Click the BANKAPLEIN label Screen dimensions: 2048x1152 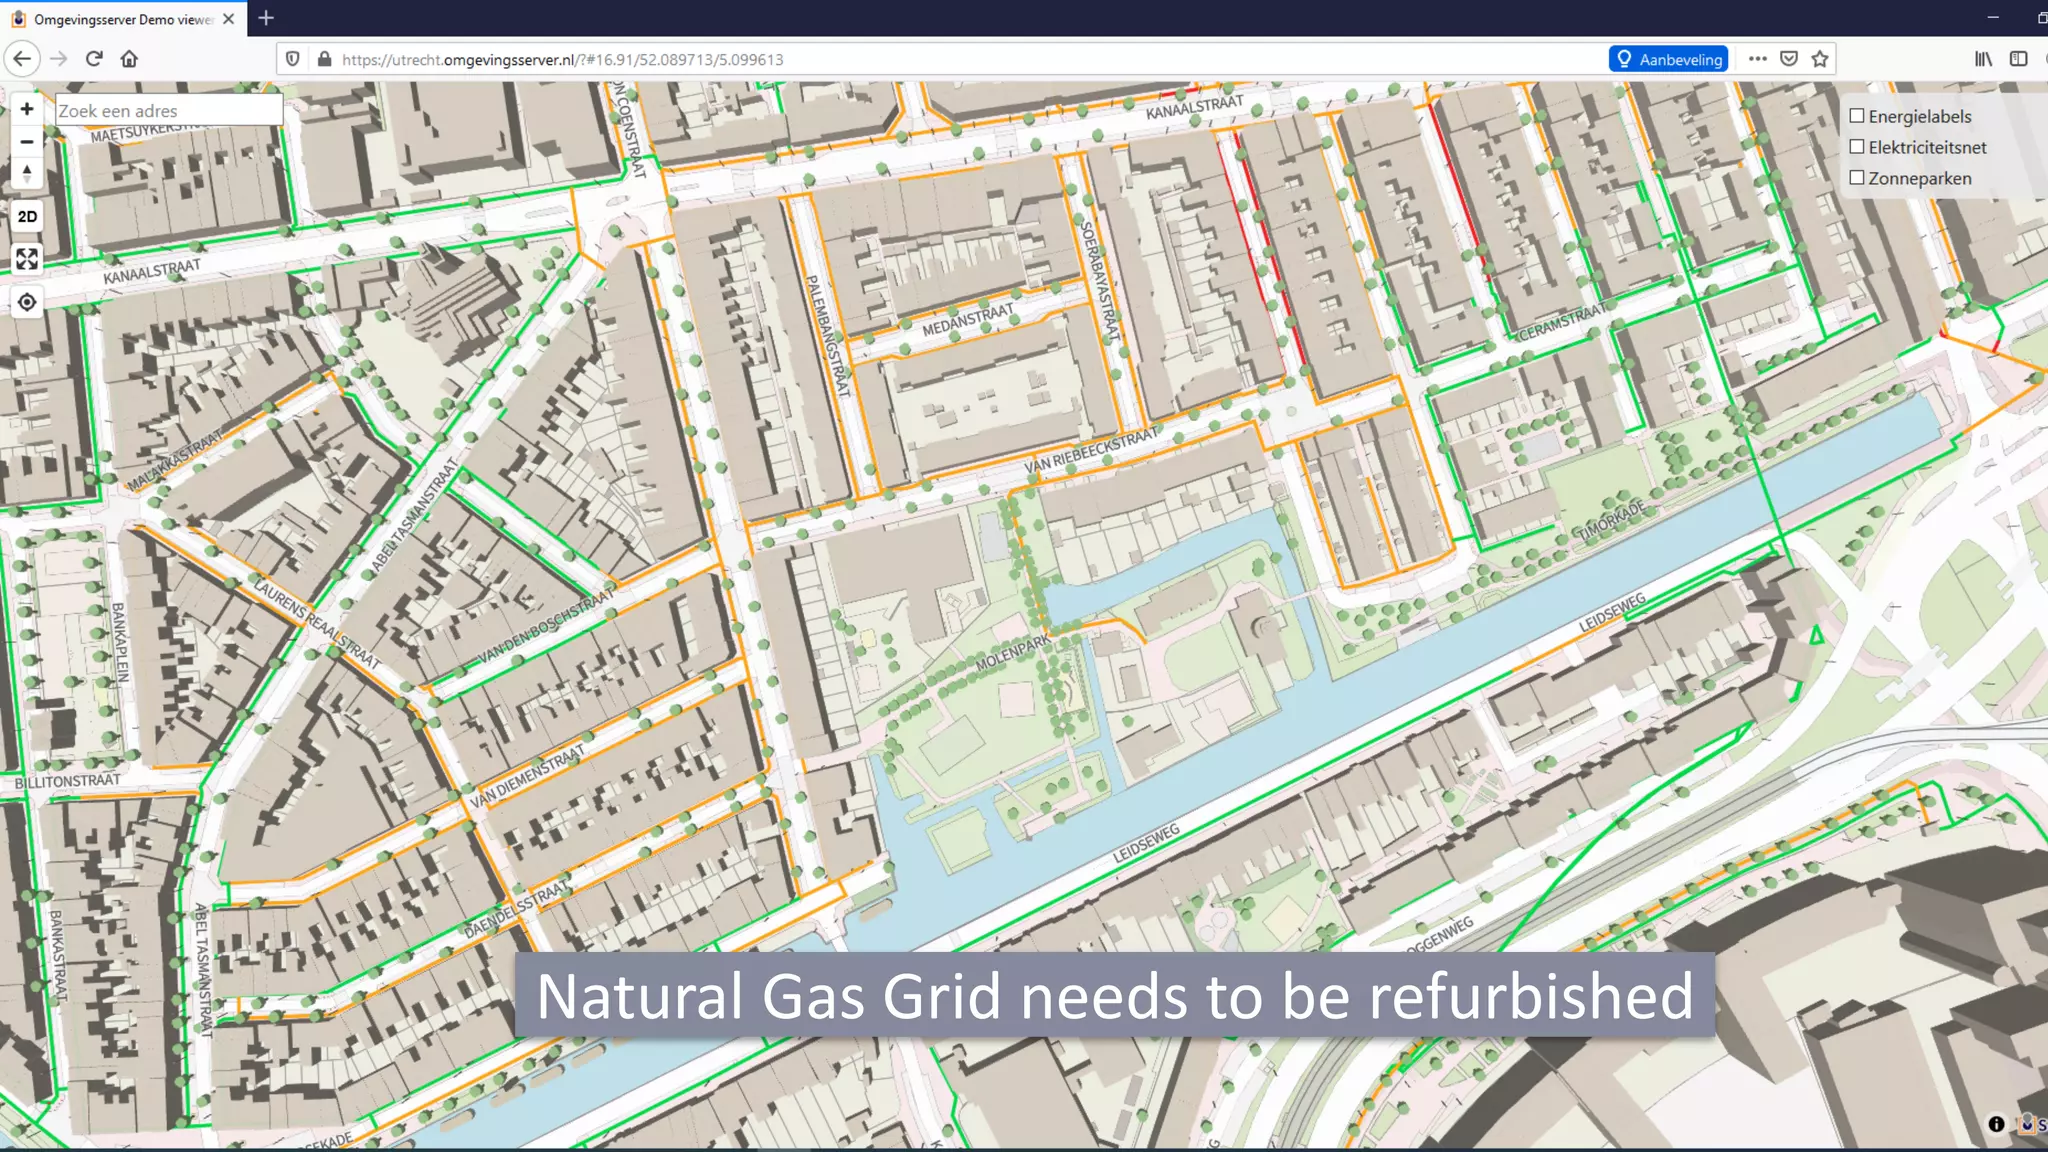tap(119, 642)
